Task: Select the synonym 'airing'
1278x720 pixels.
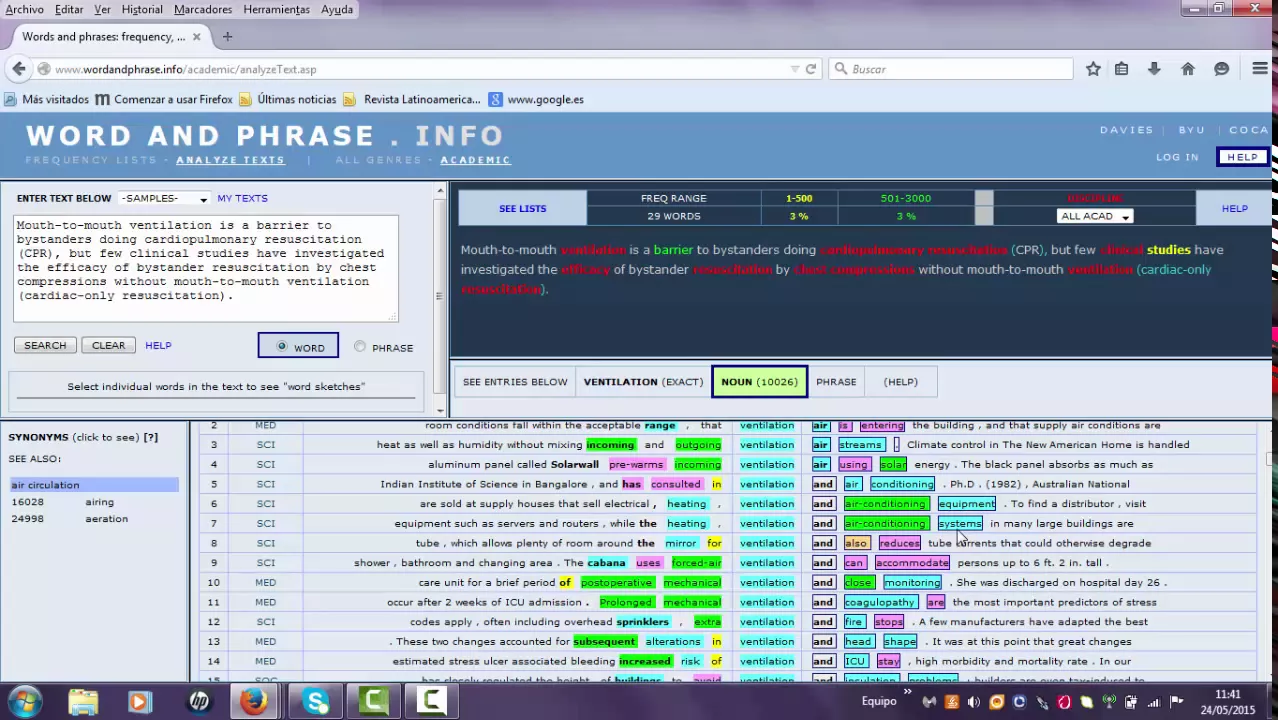Action: pos(99,502)
